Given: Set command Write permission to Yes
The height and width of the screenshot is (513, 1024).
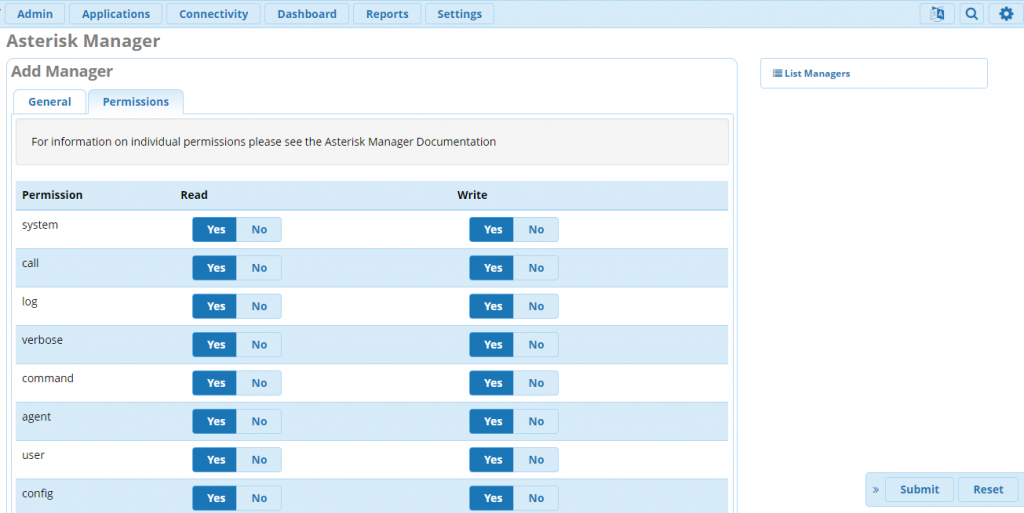Looking at the screenshot, I should click(491, 383).
